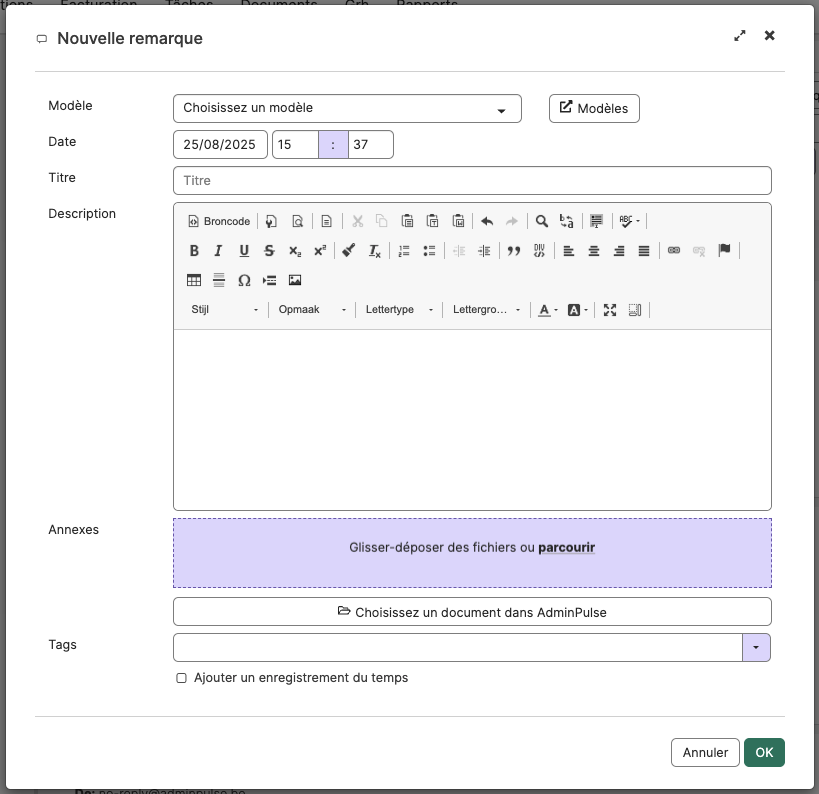819x794 pixels.
Task: Center align the text
Action: click(594, 251)
